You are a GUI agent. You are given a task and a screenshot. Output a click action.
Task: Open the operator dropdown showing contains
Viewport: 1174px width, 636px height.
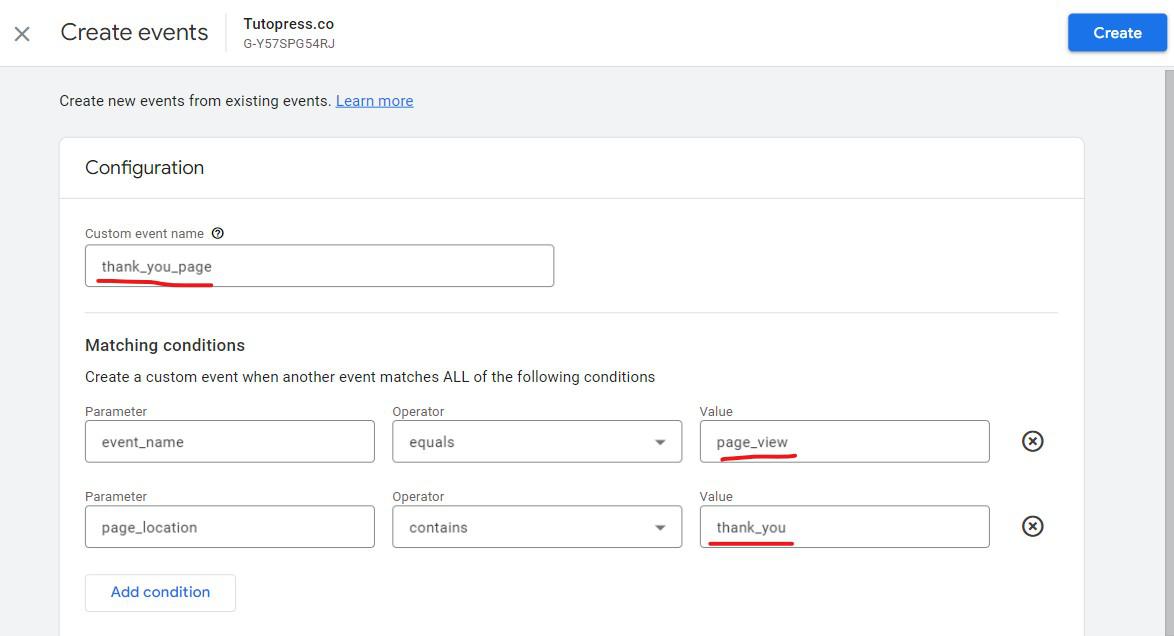(x=536, y=526)
